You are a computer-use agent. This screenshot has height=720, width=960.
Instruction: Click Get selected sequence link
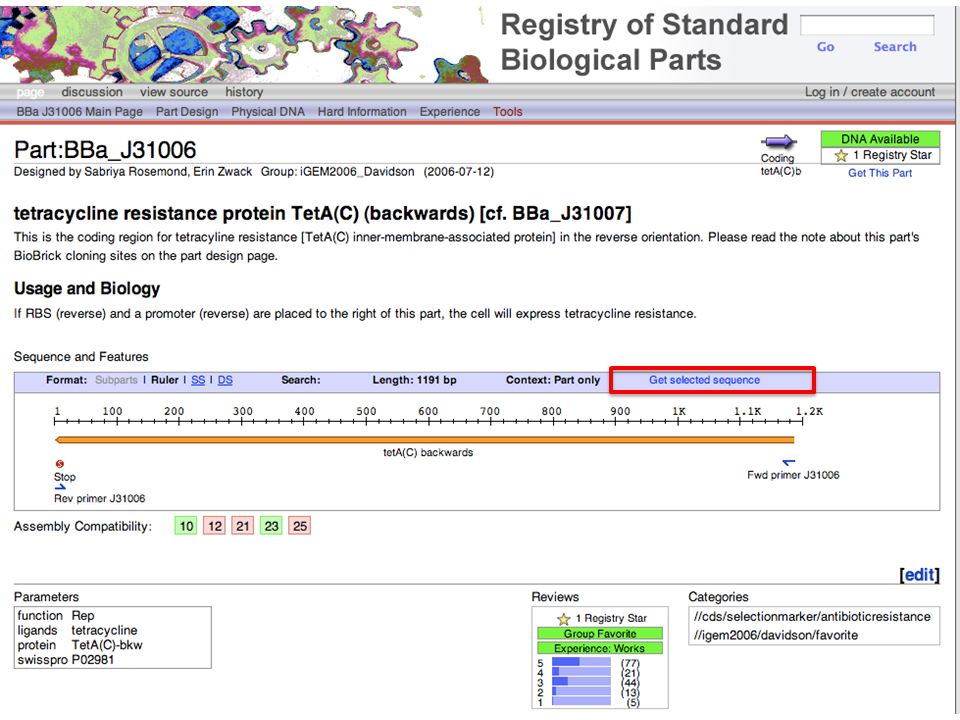pos(704,380)
